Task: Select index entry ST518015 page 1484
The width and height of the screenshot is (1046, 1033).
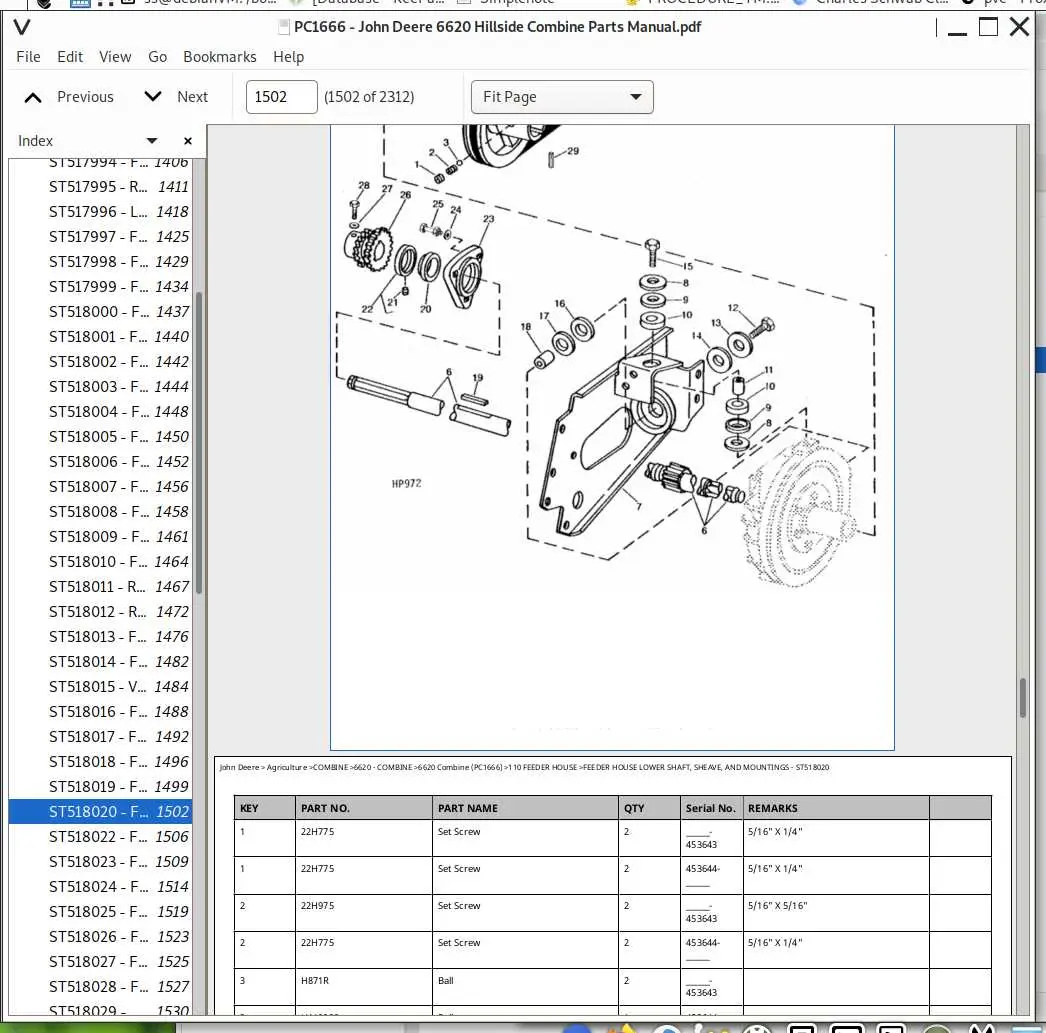Action: coord(100,687)
